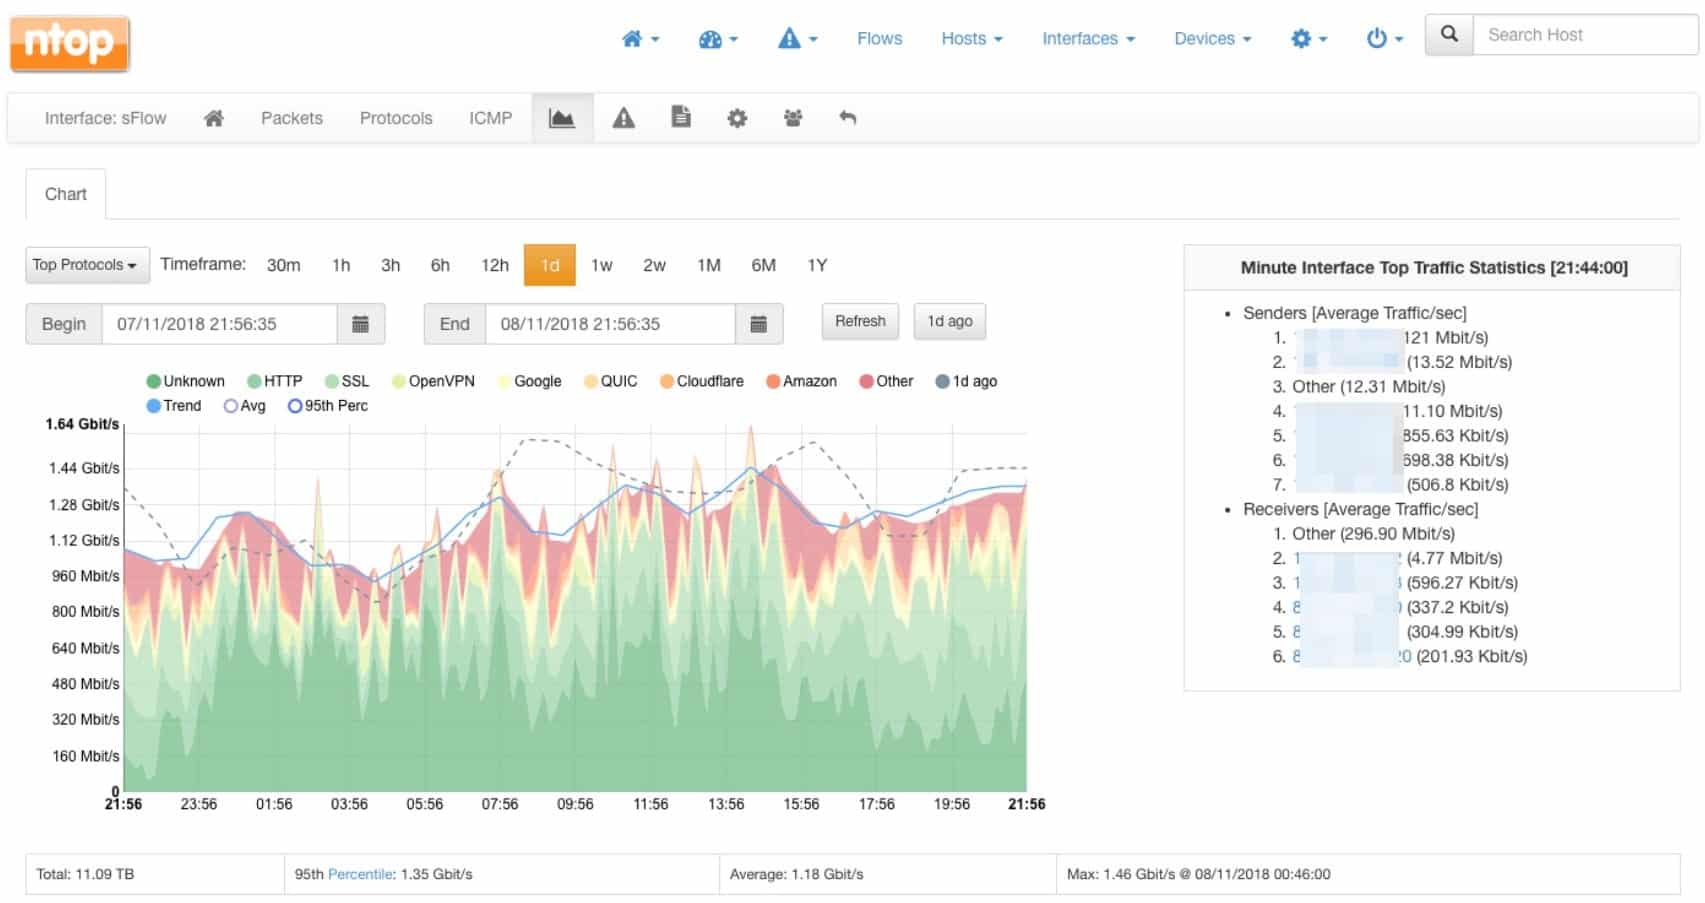Open the Begin date calendar picker
This screenshot has width=1705, height=903.
[361, 324]
